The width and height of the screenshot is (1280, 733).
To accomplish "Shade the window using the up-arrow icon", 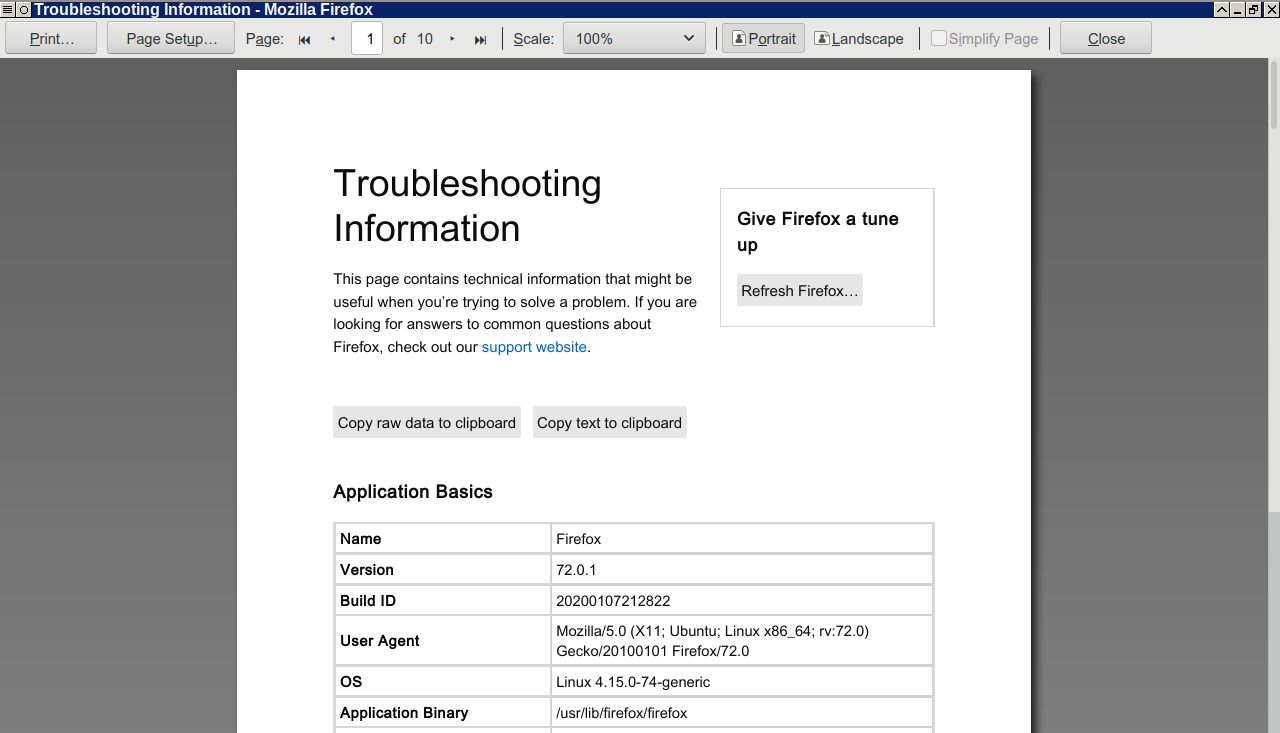I will click(1222, 9).
